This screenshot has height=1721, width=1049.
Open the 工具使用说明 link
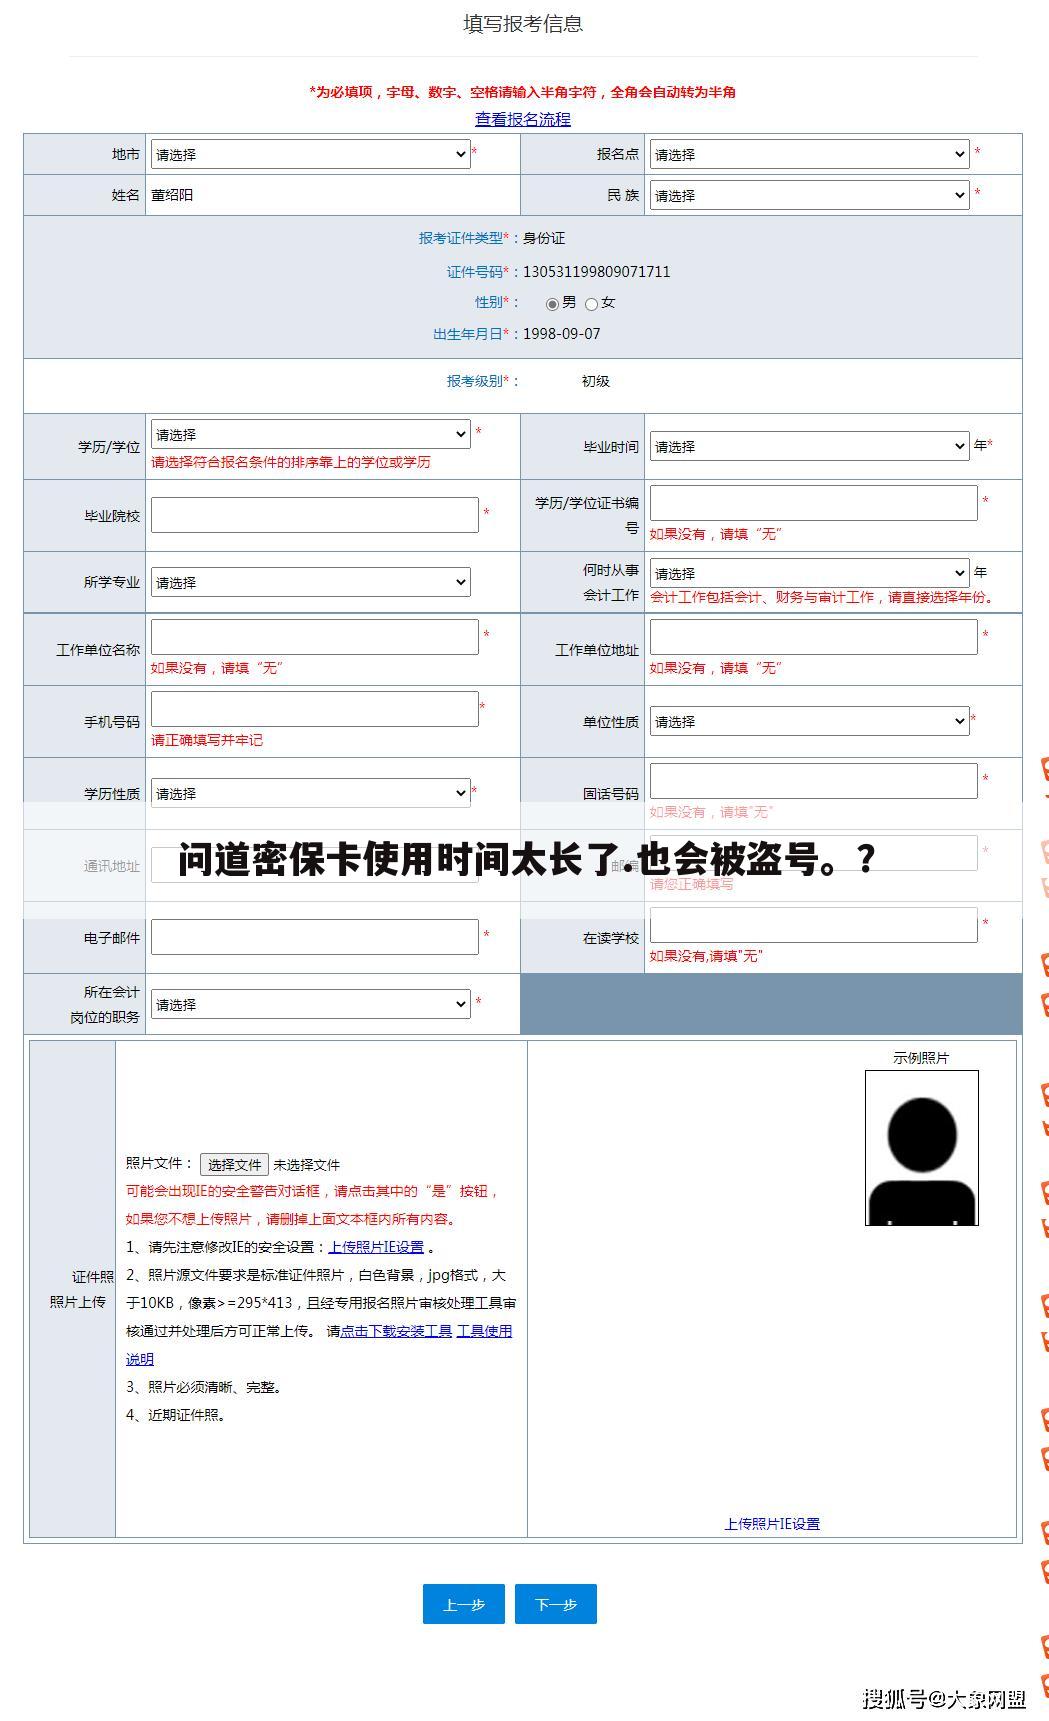point(484,1331)
